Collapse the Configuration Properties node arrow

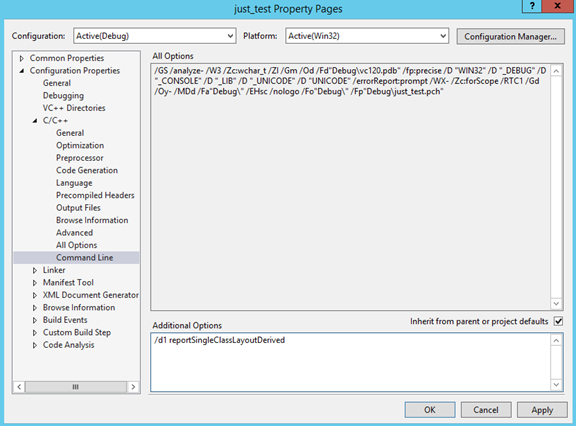(21, 71)
